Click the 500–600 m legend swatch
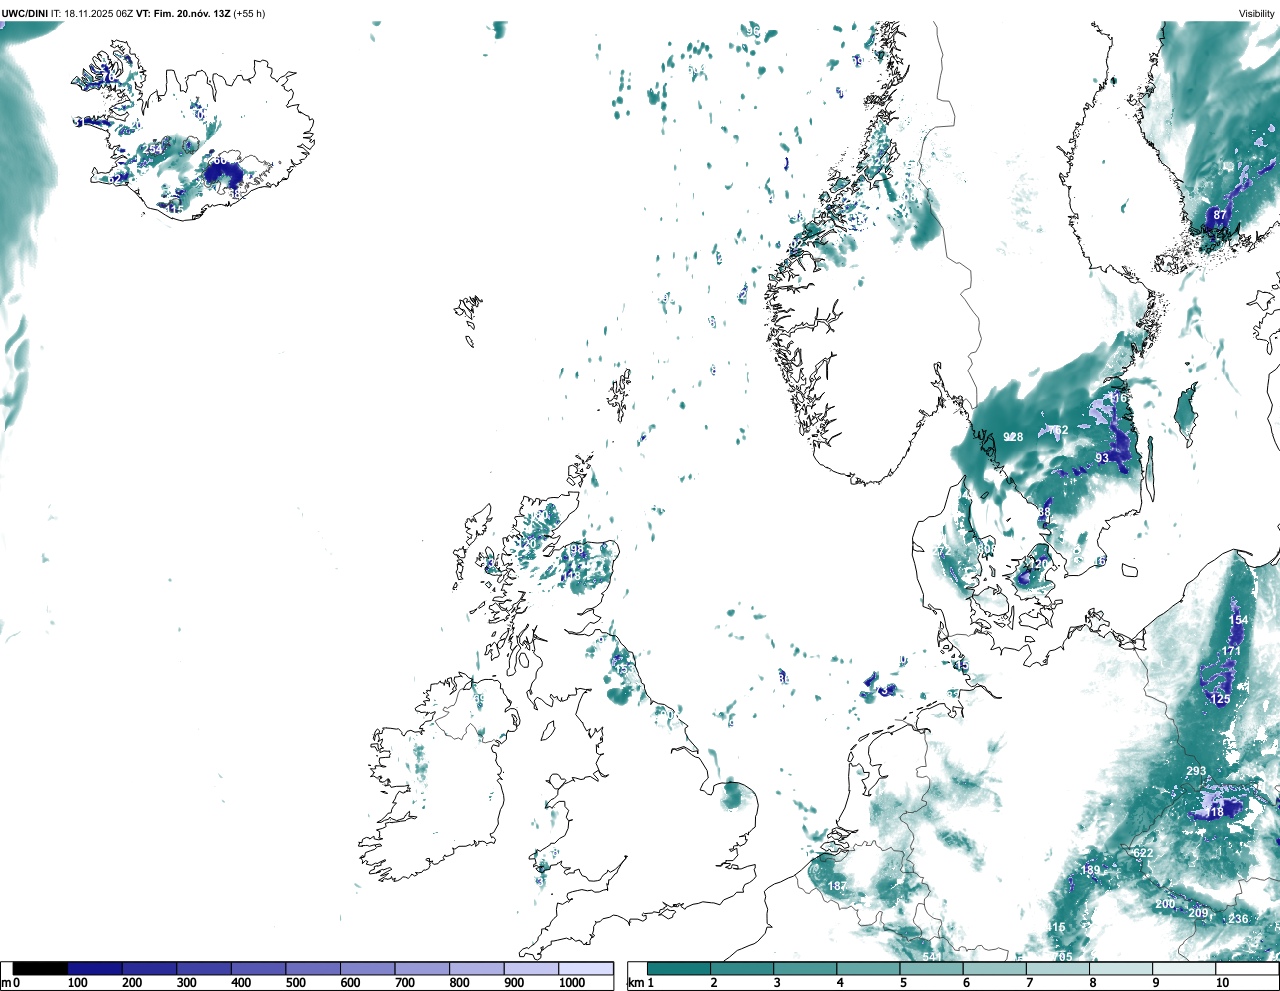1280x991 pixels. pyautogui.click(x=313, y=968)
